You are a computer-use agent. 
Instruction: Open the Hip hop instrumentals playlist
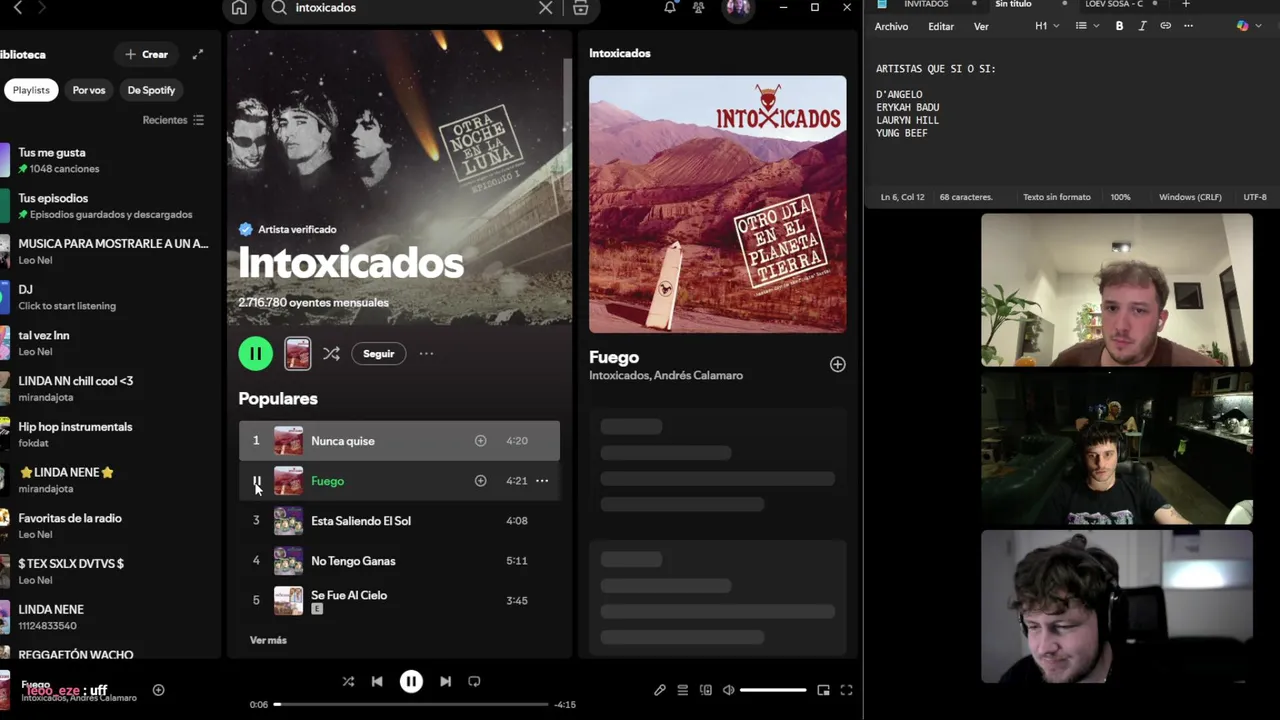click(105, 434)
